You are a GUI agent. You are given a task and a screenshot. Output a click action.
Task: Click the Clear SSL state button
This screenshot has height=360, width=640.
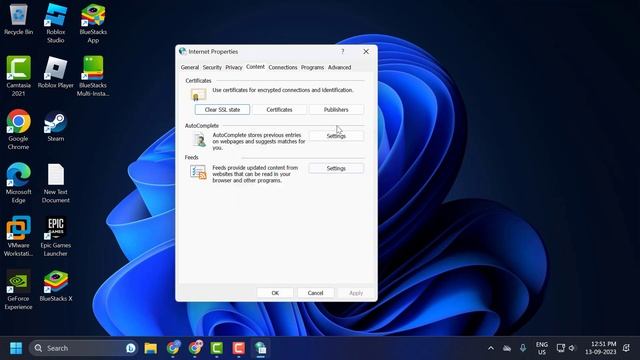click(x=222, y=109)
